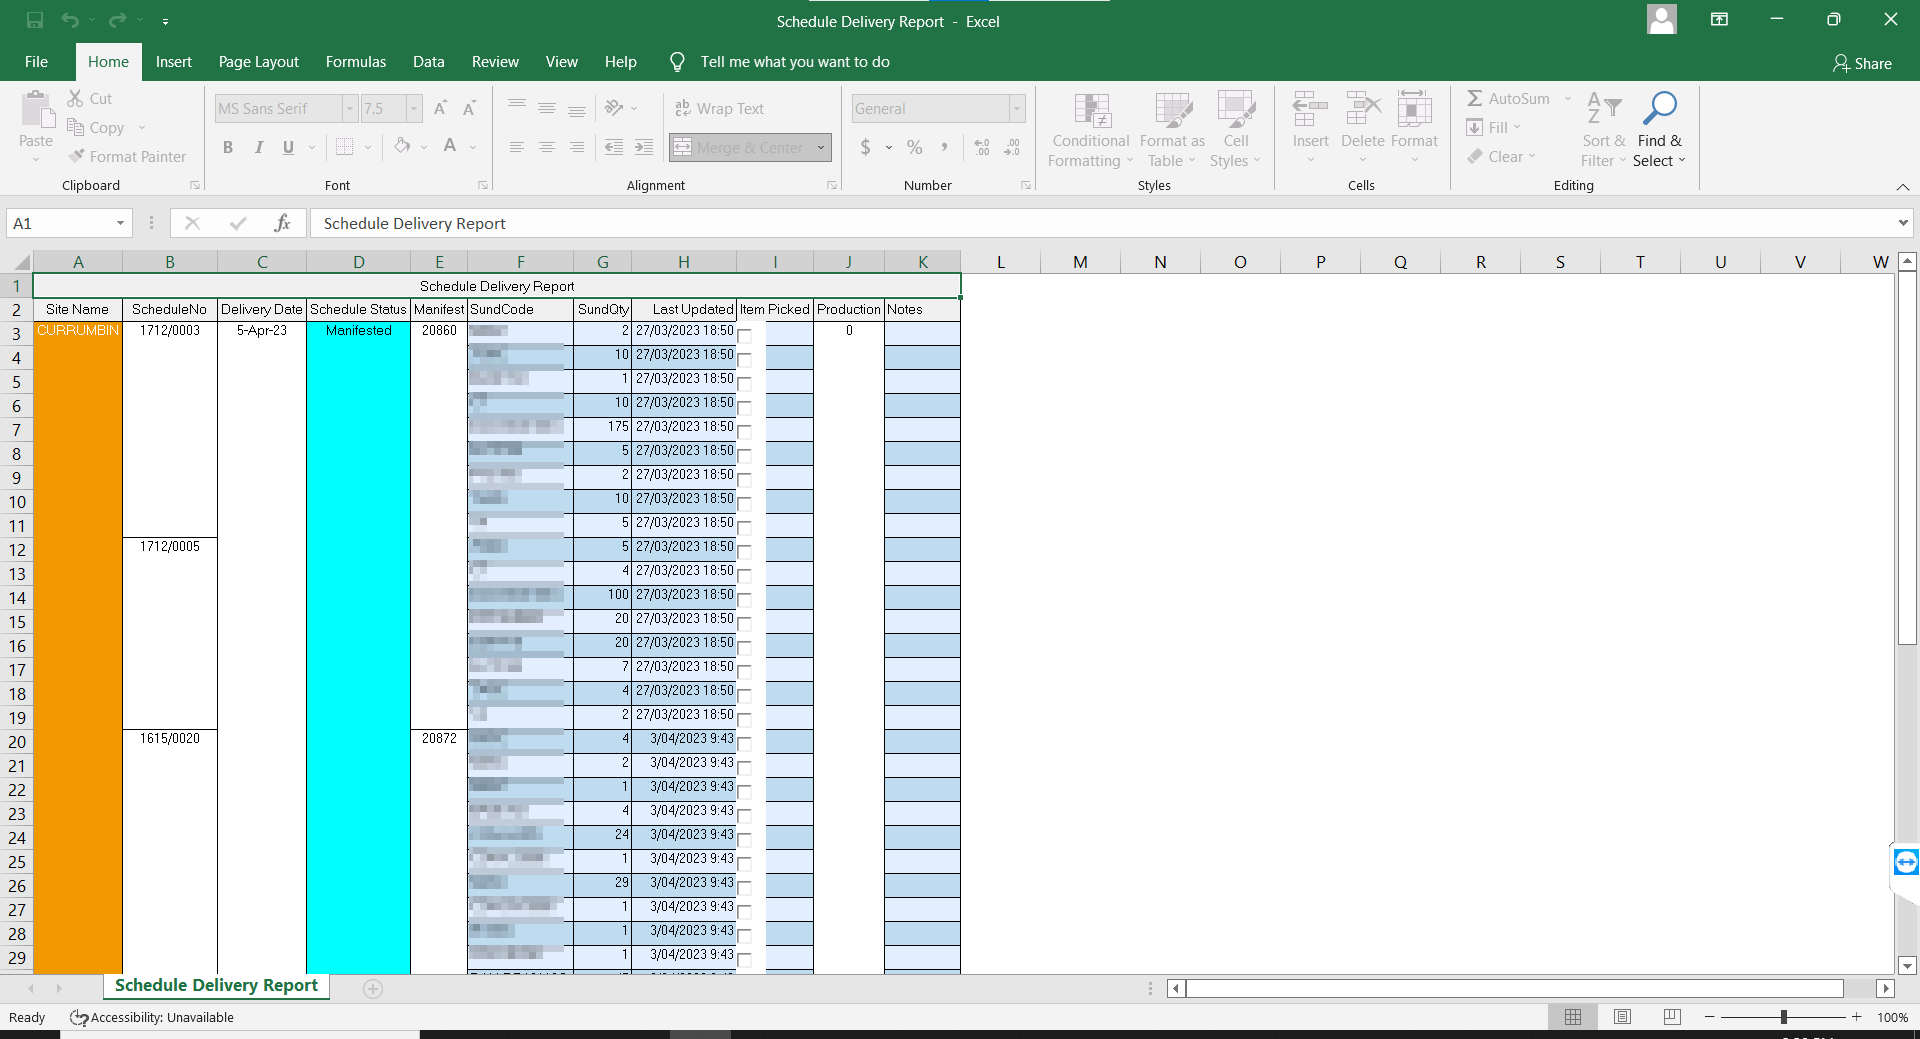Screen dimensions: 1920x1039
Task: Collapse the ribbon with the chevron
Action: click(1902, 187)
